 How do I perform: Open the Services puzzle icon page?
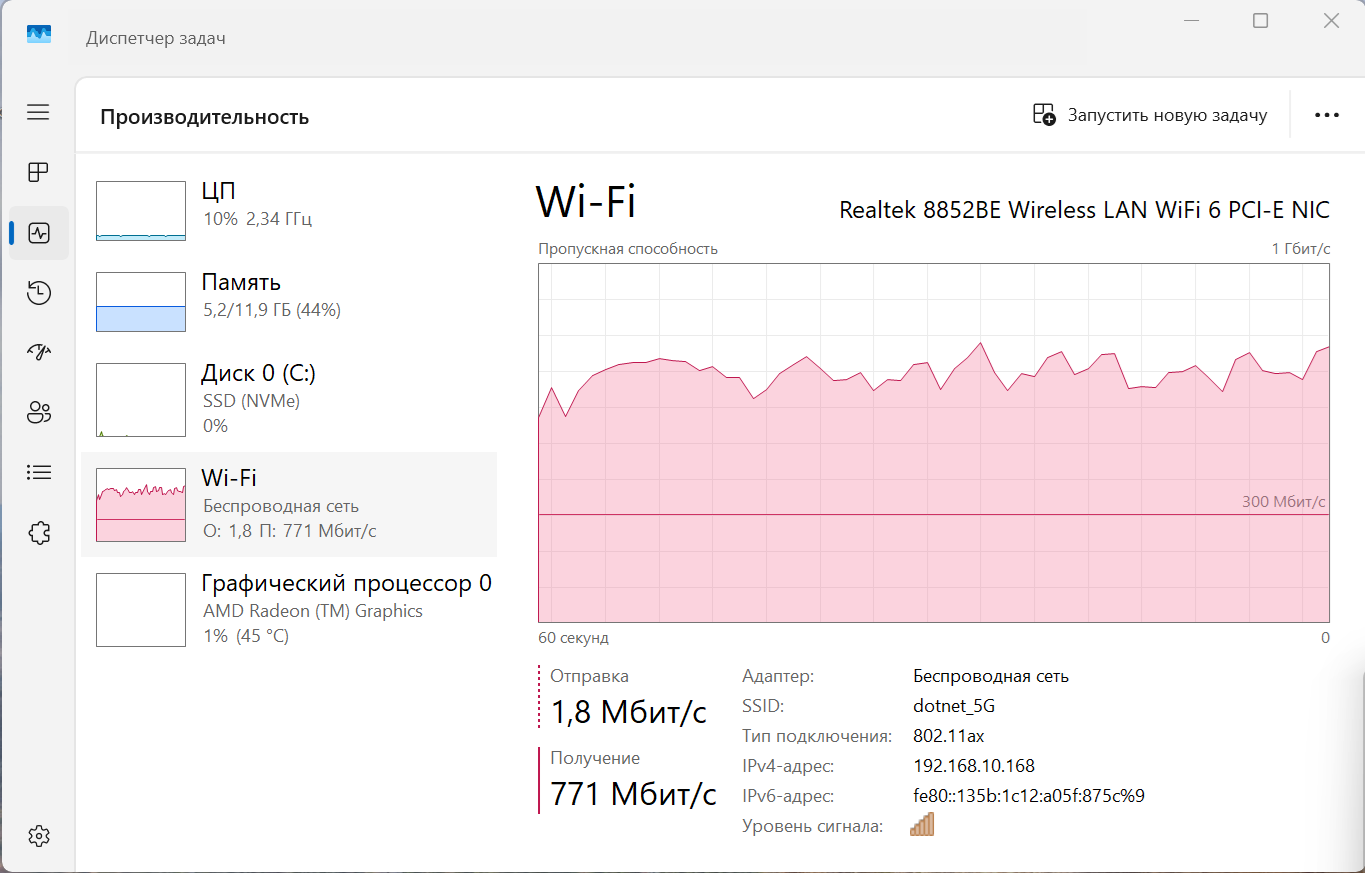[x=38, y=533]
